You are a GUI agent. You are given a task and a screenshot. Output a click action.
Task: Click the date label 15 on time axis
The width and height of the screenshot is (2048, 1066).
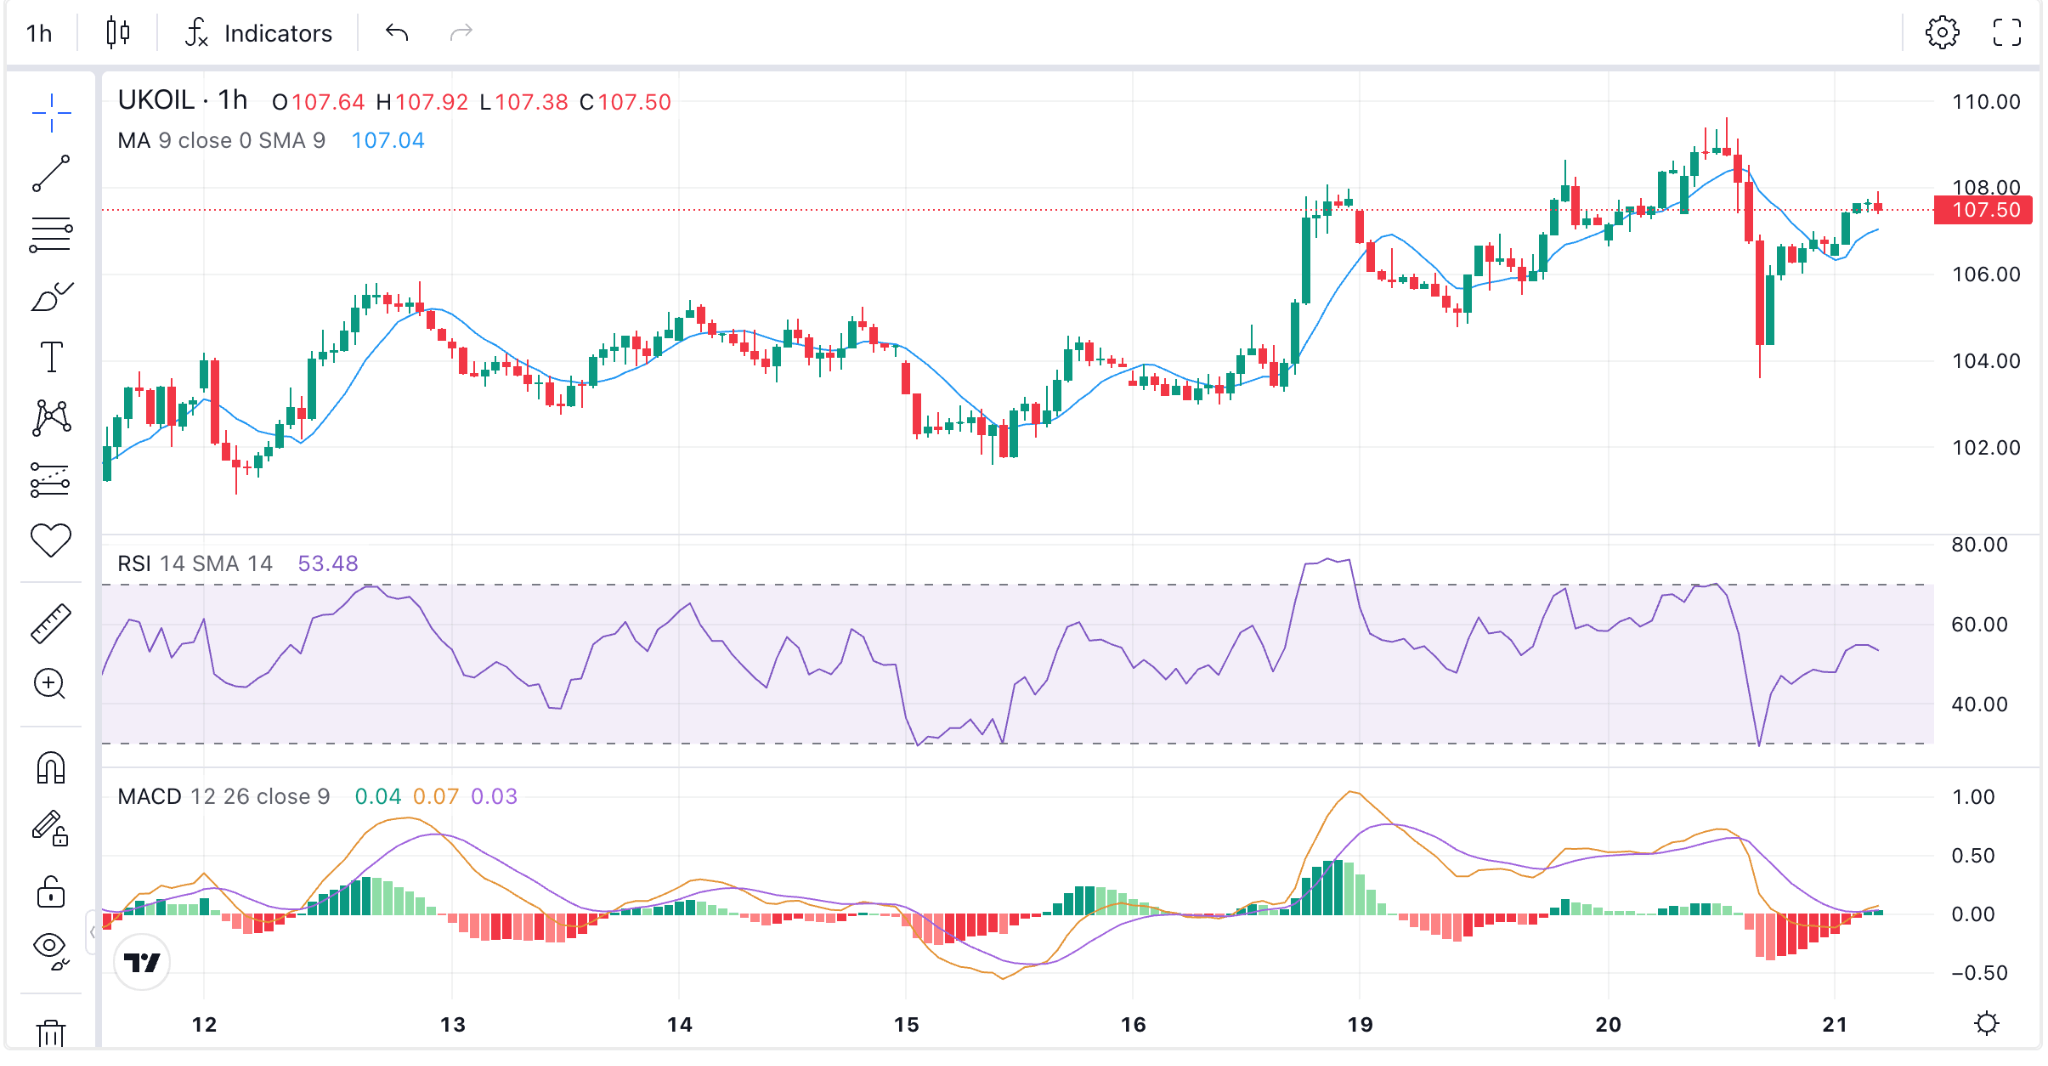pos(906,1024)
